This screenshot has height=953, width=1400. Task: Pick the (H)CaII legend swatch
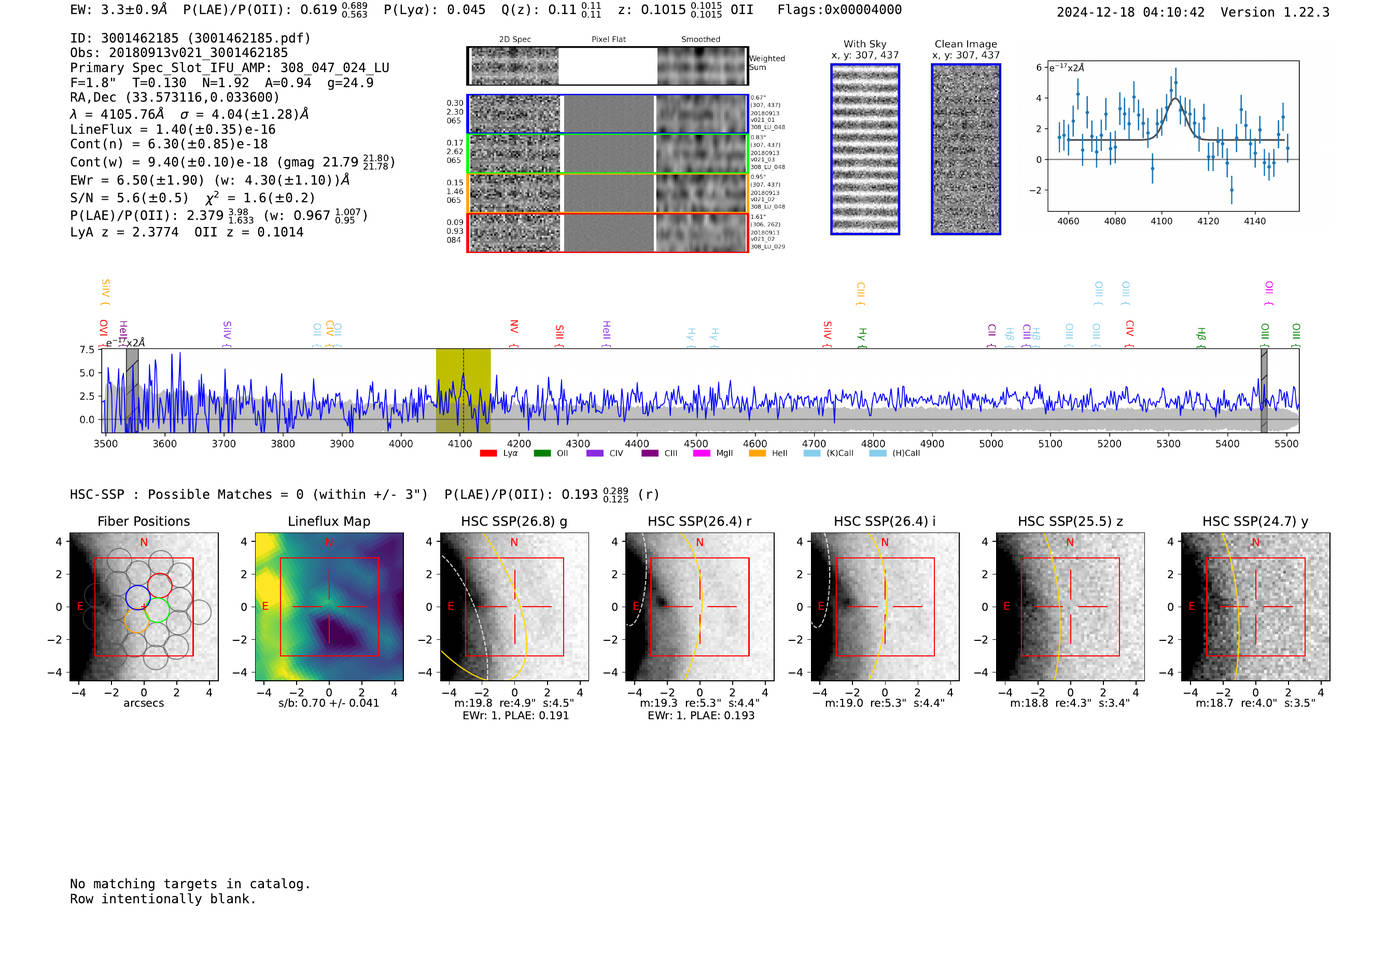point(878,454)
